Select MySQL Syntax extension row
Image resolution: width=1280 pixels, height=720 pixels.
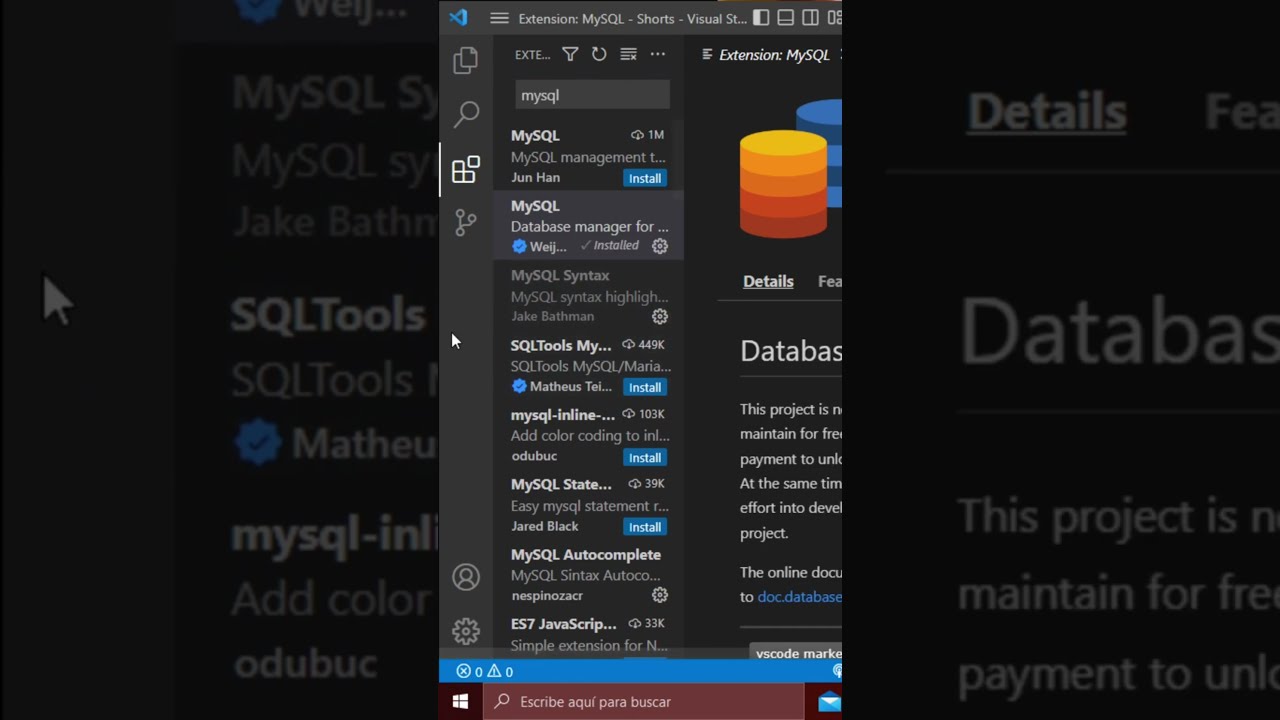(588, 295)
